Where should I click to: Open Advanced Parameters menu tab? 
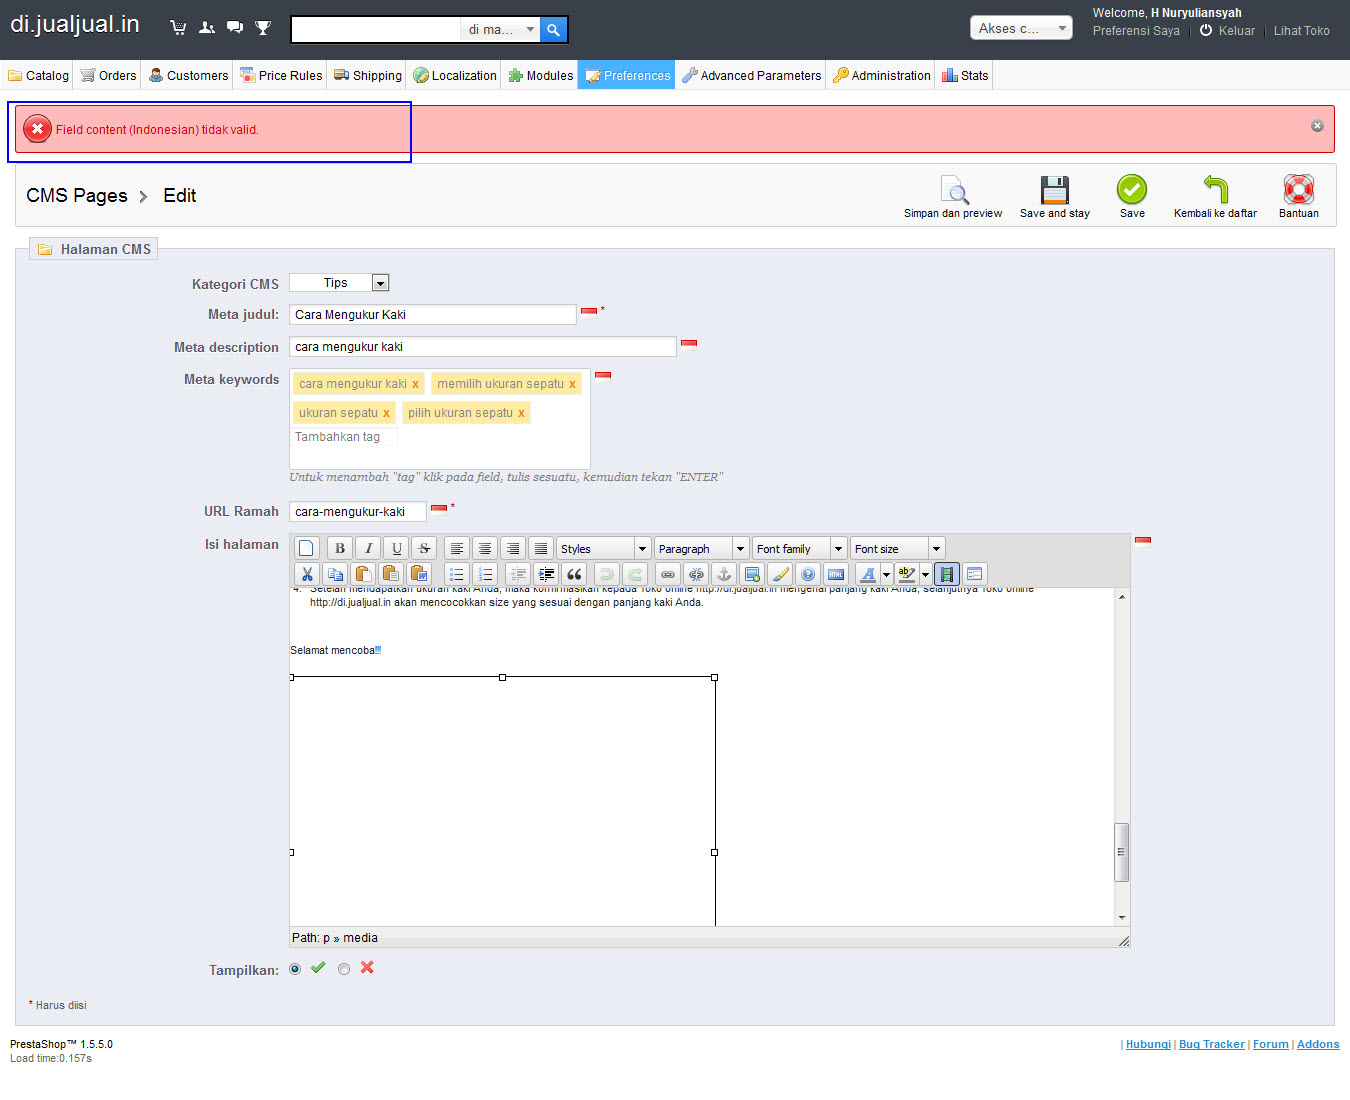751,75
